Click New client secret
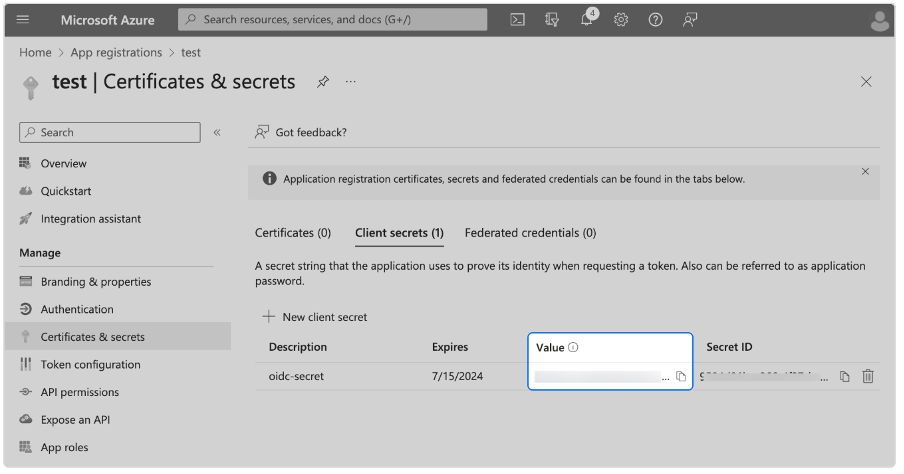 pyautogui.click(x=315, y=317)
